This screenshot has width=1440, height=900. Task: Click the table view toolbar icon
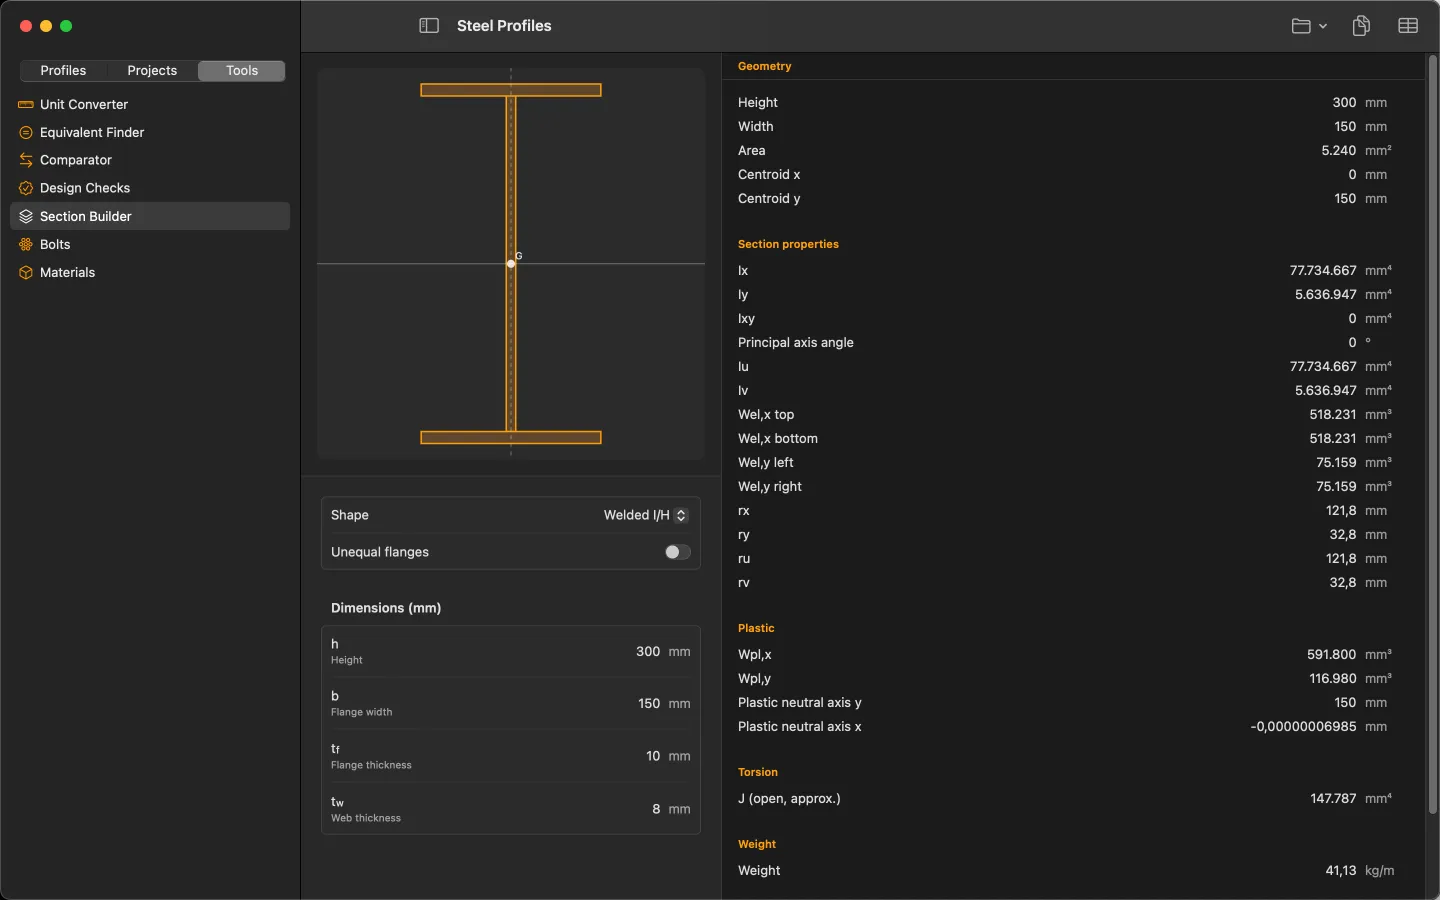pos(1408,26)
